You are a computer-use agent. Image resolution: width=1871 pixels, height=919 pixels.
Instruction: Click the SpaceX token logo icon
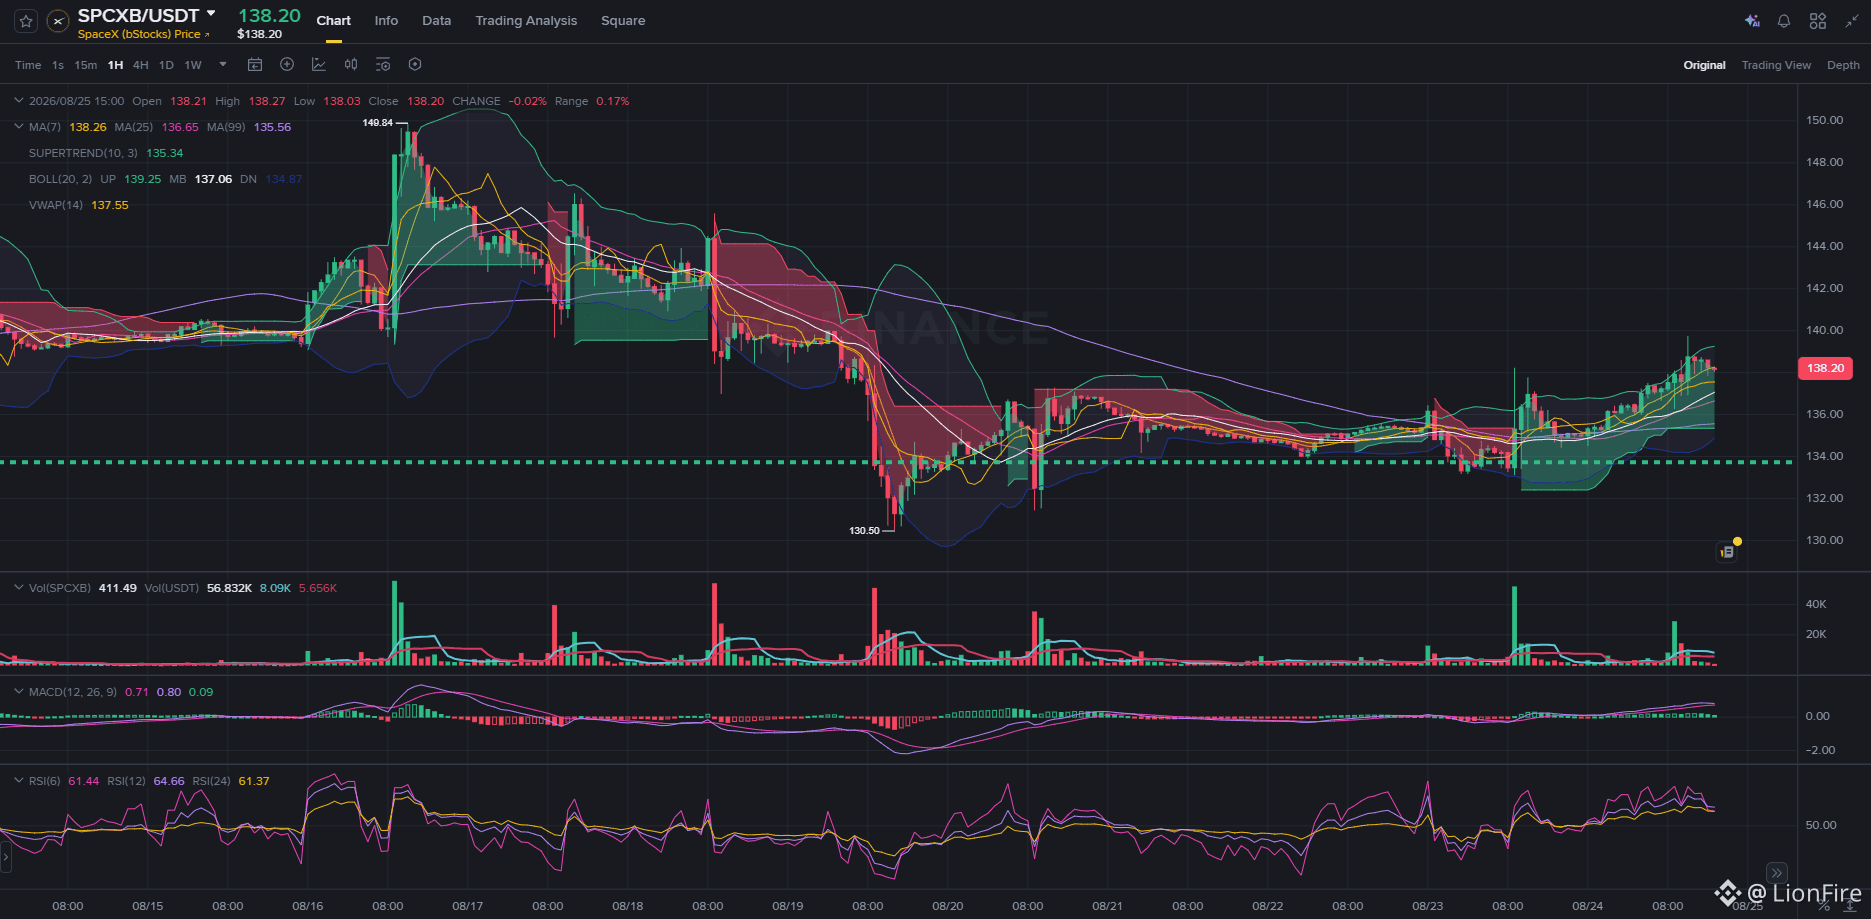tap(58, 21)
